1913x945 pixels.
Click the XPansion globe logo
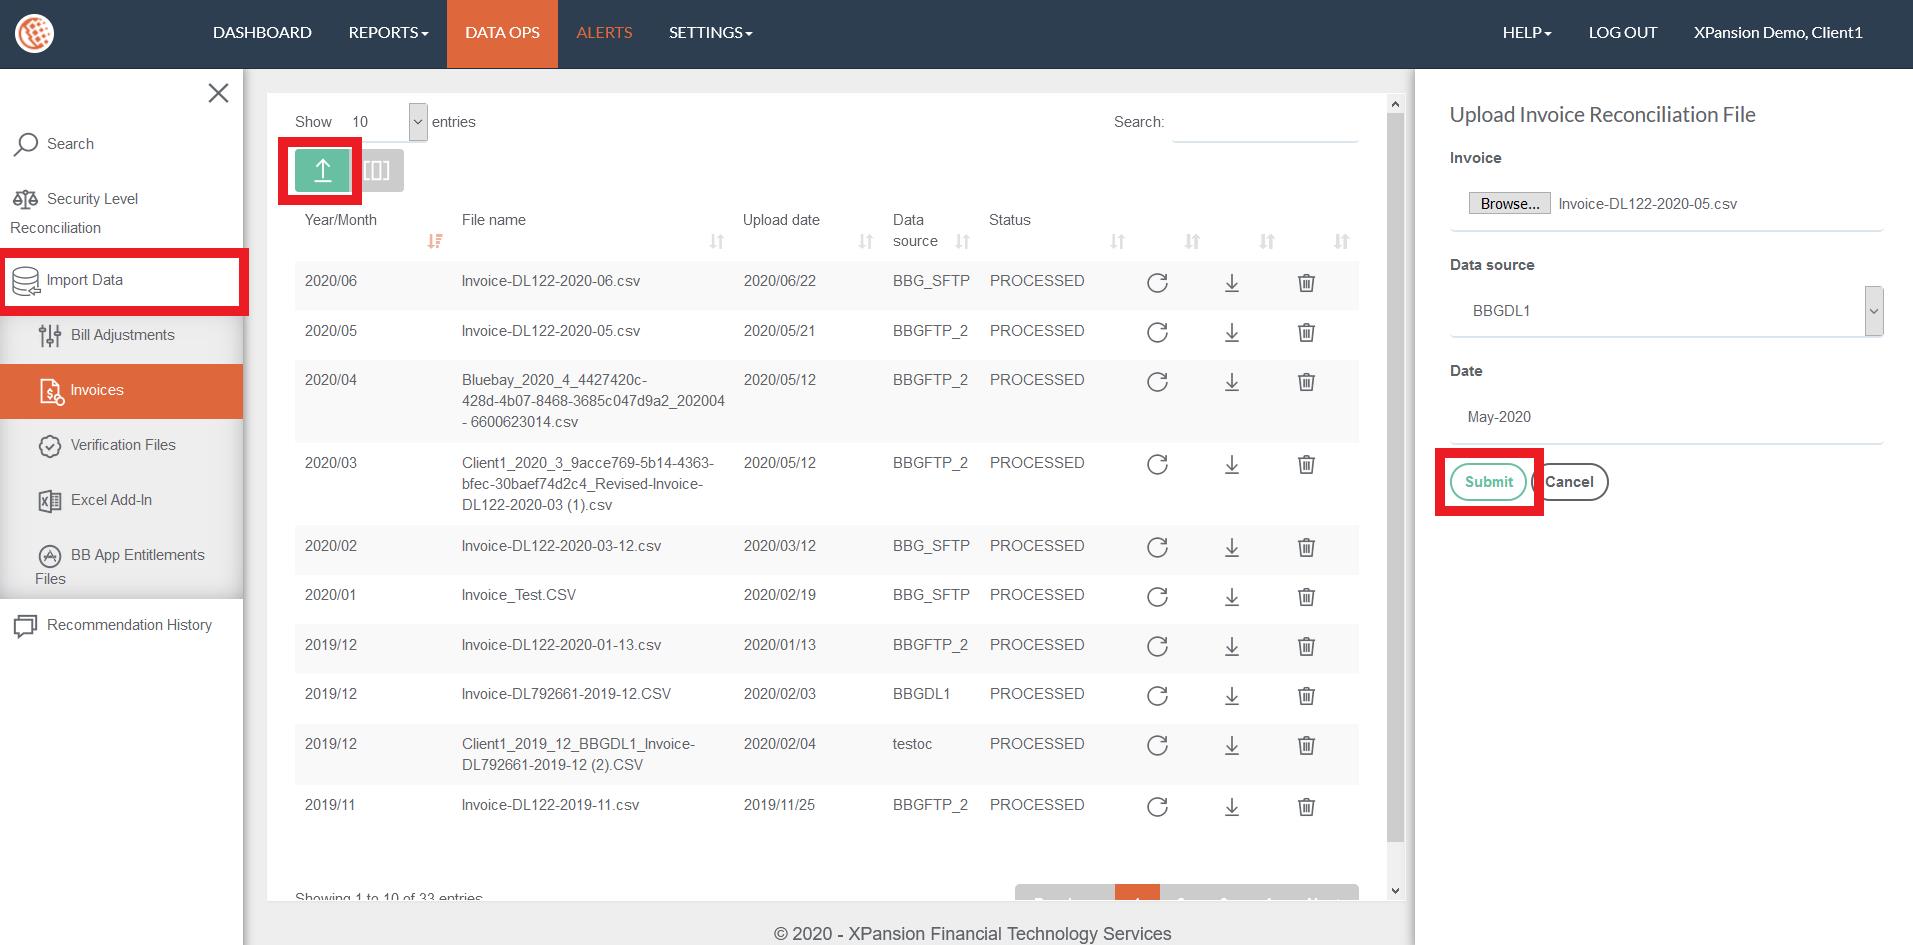[x=34, y=33]
